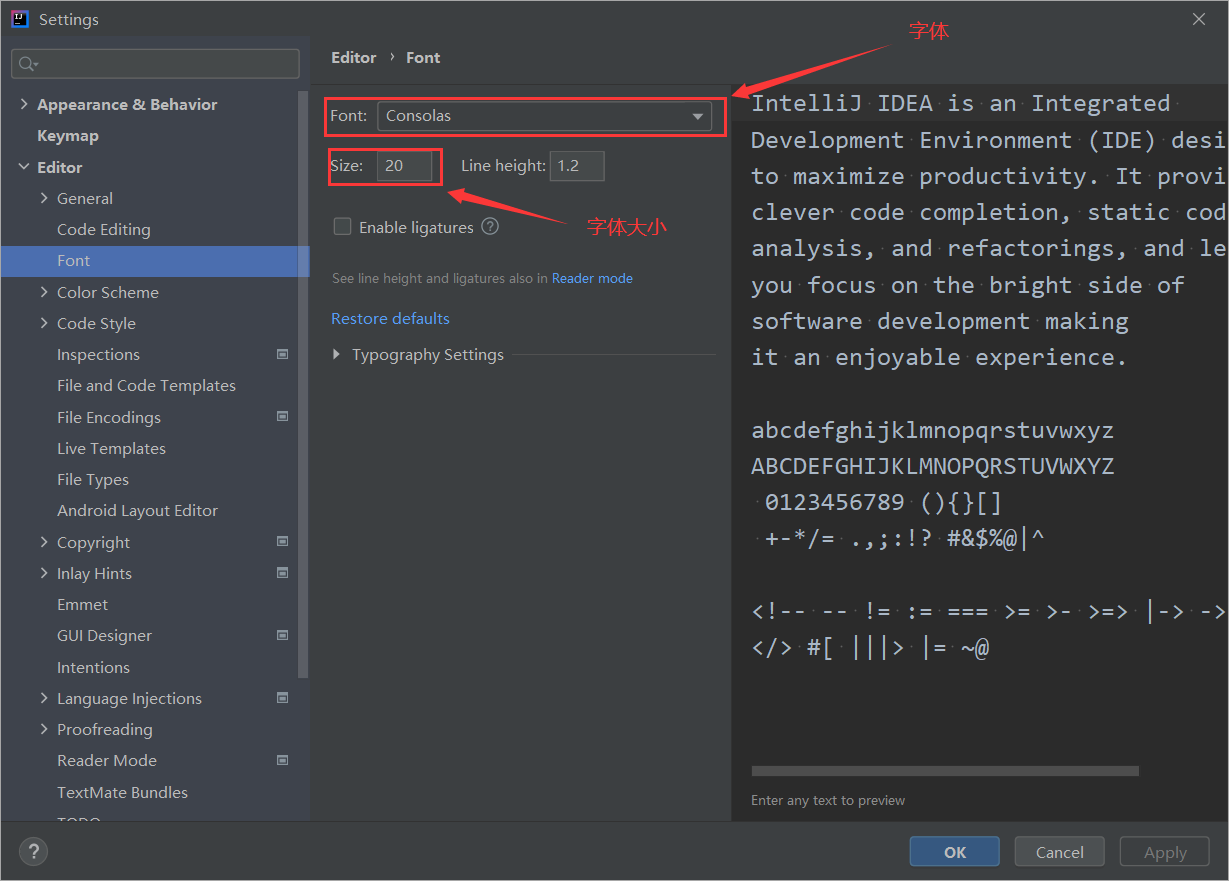Click the project-level icon next to Reader Mode
1229x881 pixels.
[x=283, y=760]
